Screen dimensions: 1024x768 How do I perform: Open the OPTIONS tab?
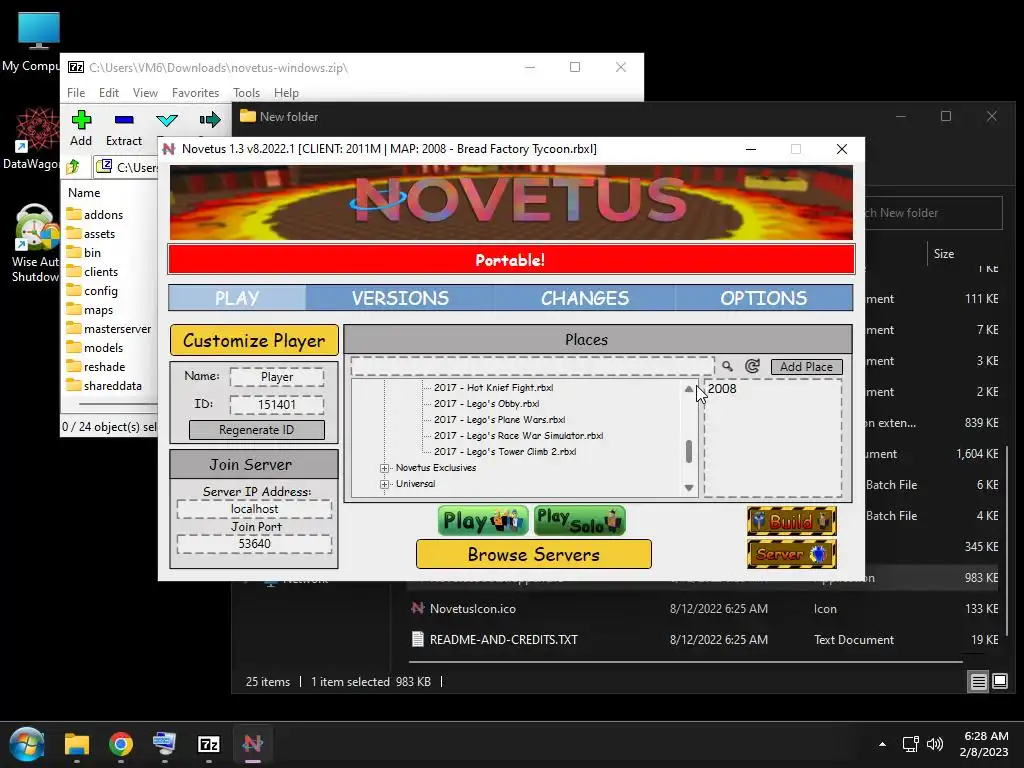[x=763, y=298]
